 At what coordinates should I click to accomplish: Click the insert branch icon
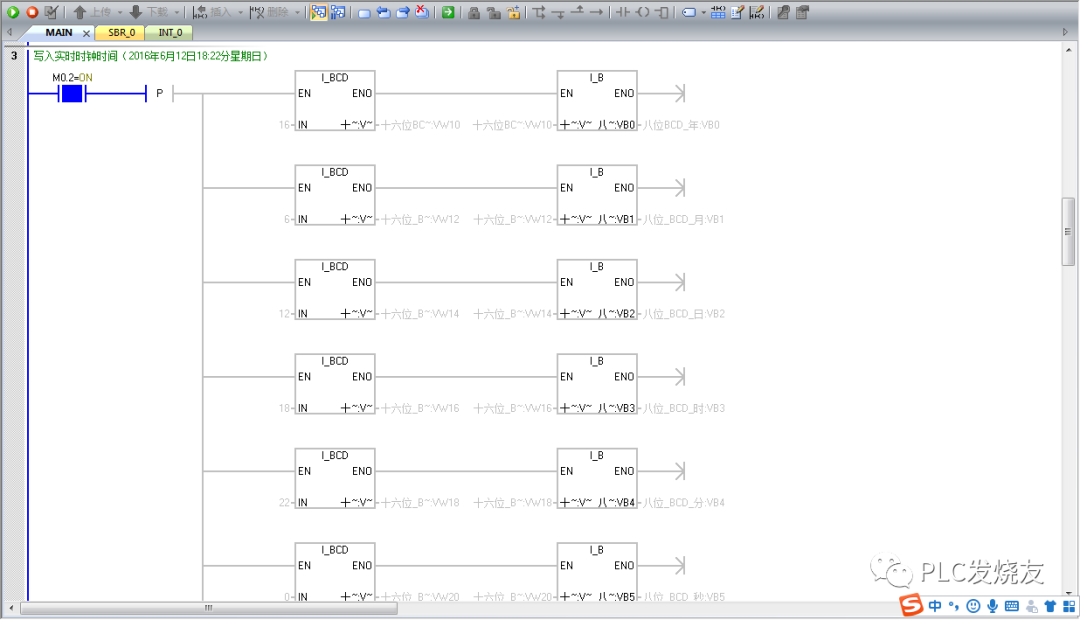pyautogui.click(x=539, y=12)
